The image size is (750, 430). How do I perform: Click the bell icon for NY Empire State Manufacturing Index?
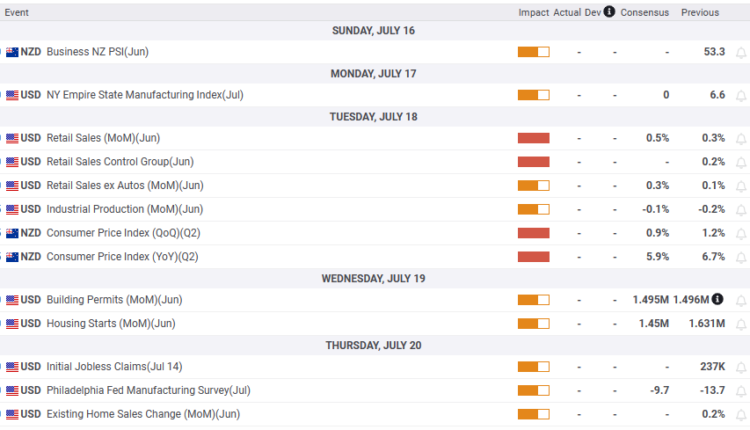pos(742,96)
